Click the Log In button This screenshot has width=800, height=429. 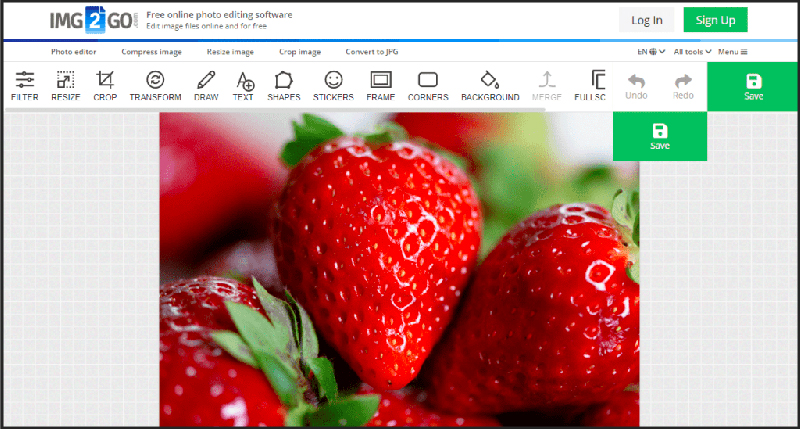(646, 20)
